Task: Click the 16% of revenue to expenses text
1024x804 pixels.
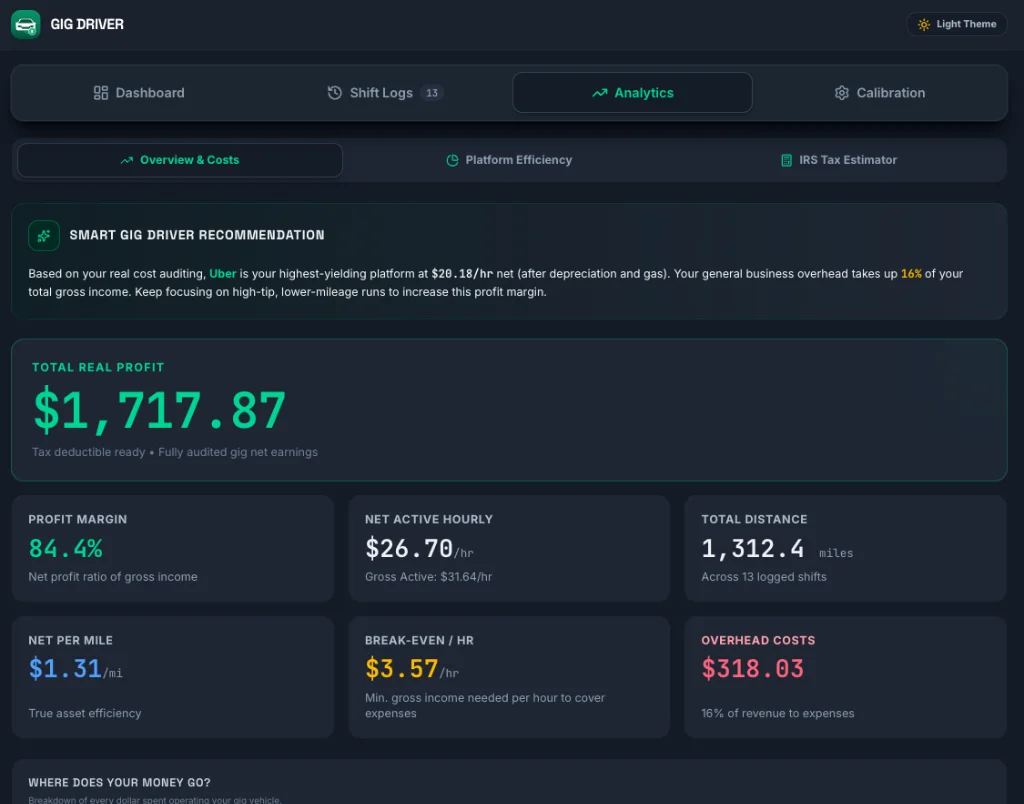Action: (777, 713)
